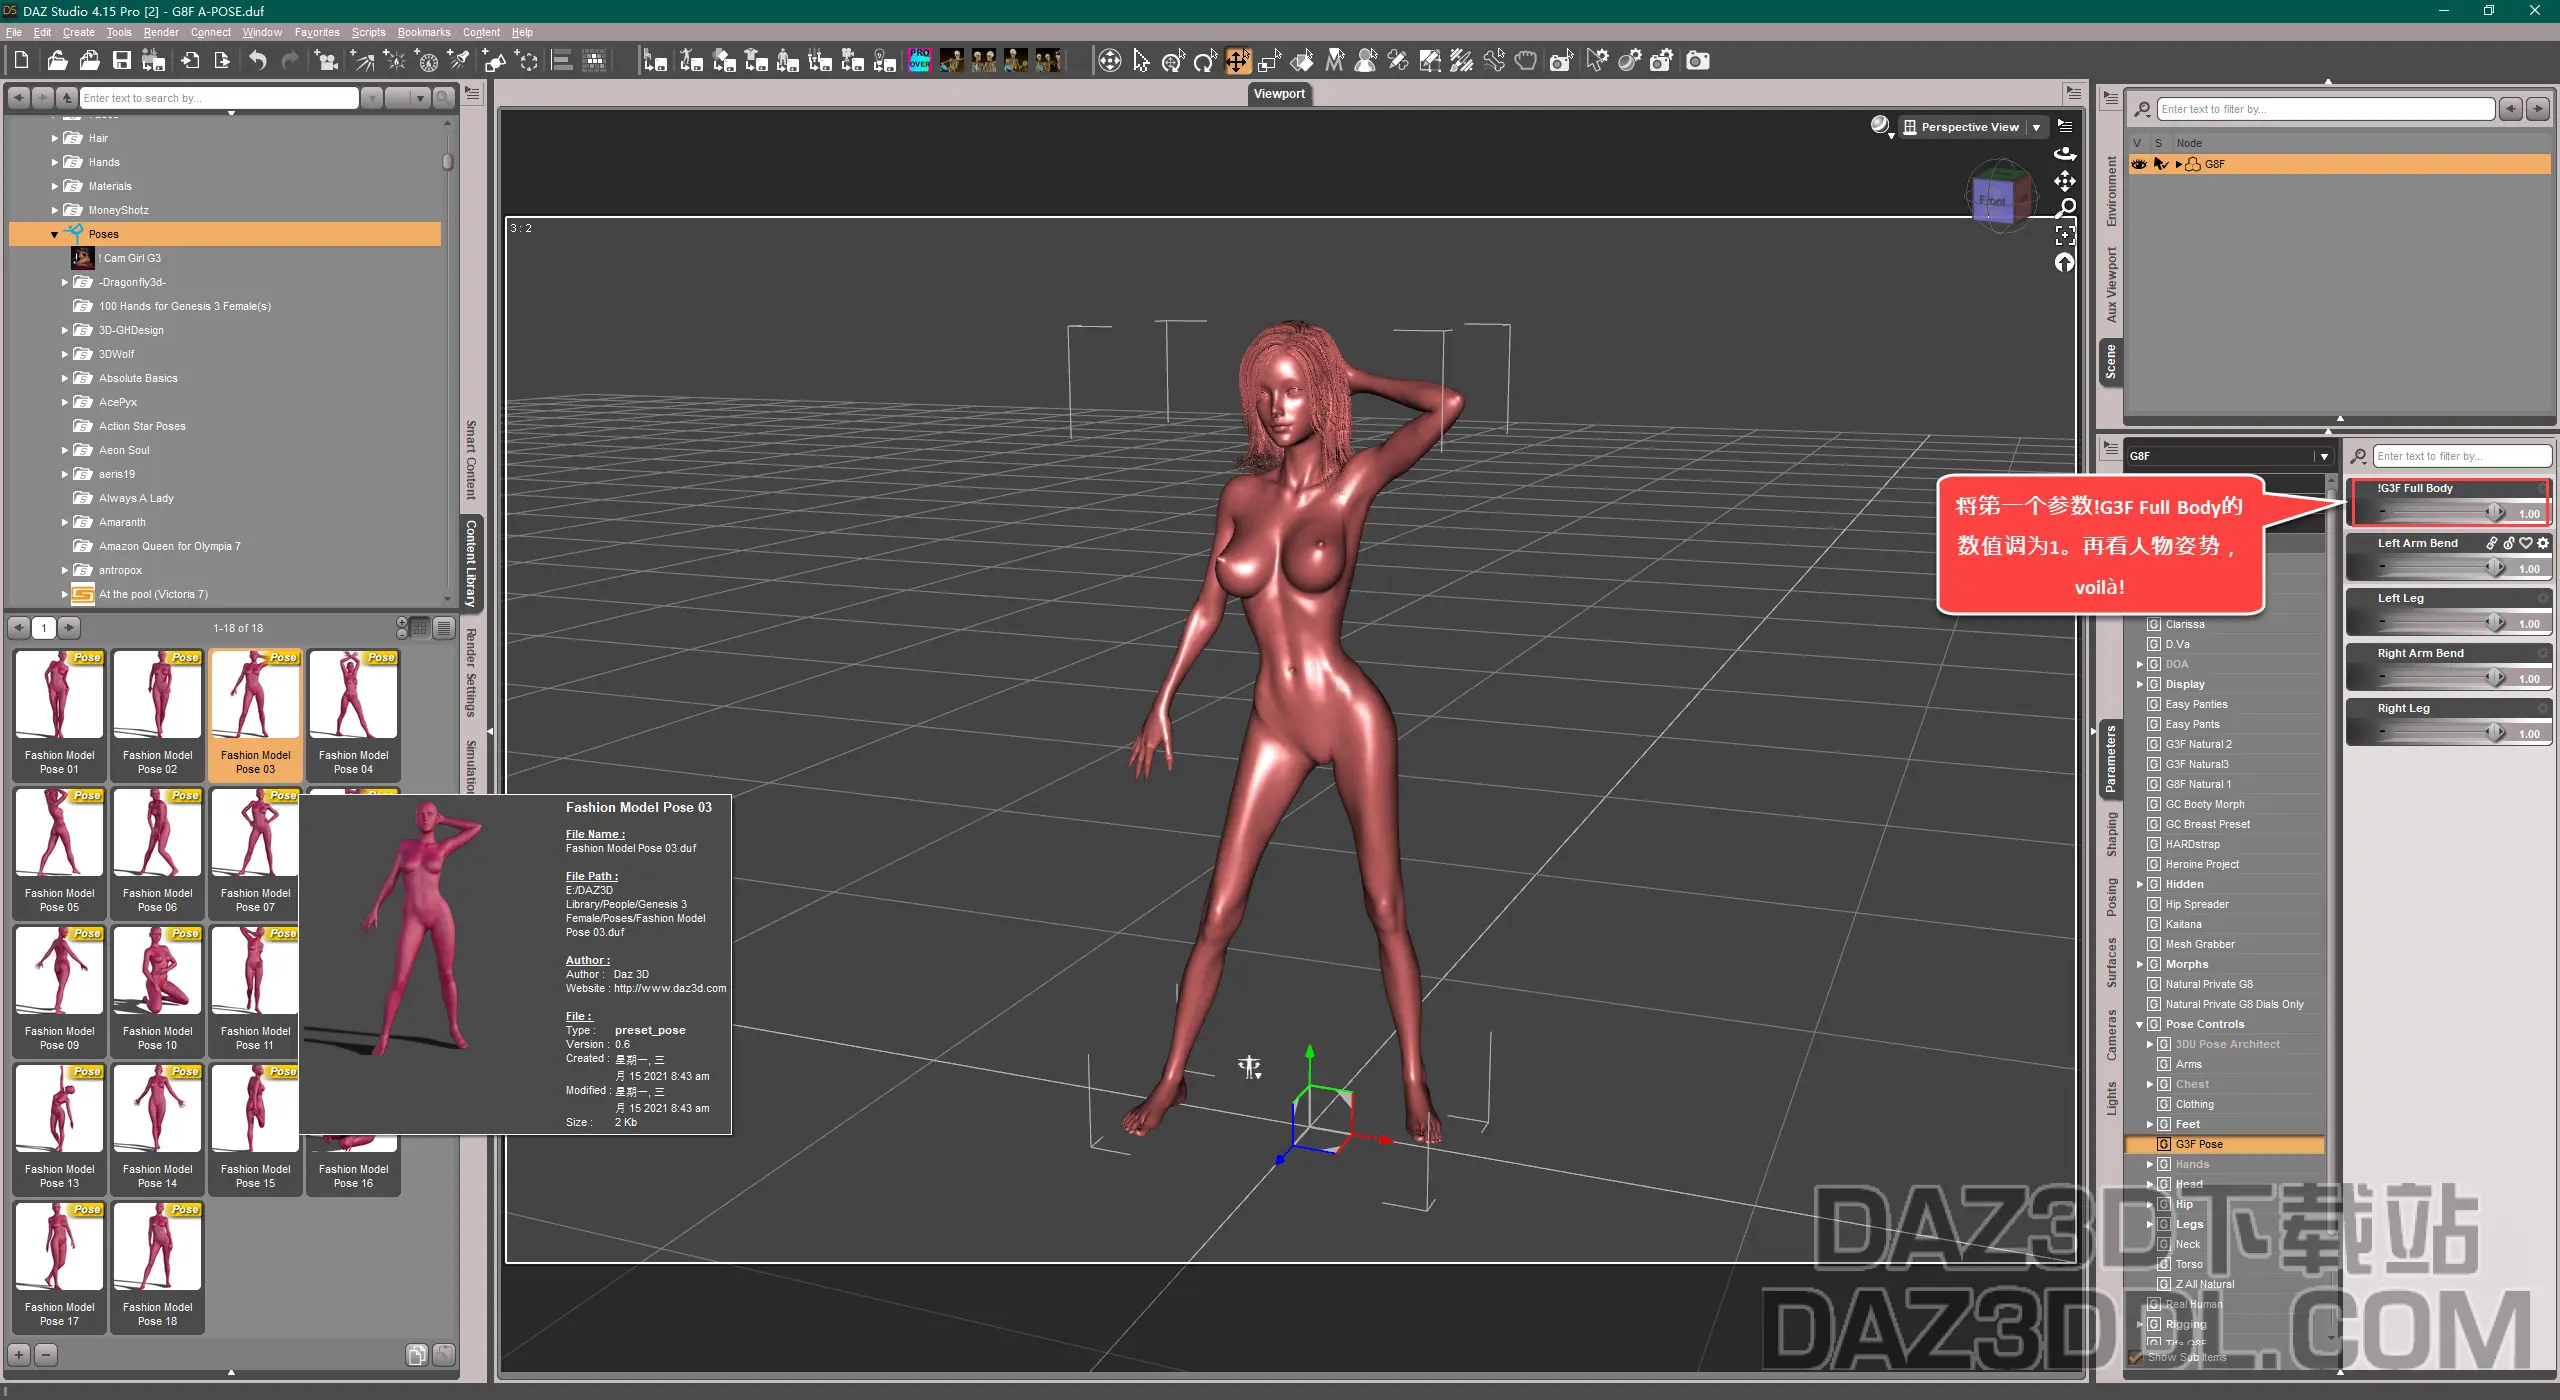Go back in Content Library navigation
2560x1400 pixels.
(x=19, y=98)
